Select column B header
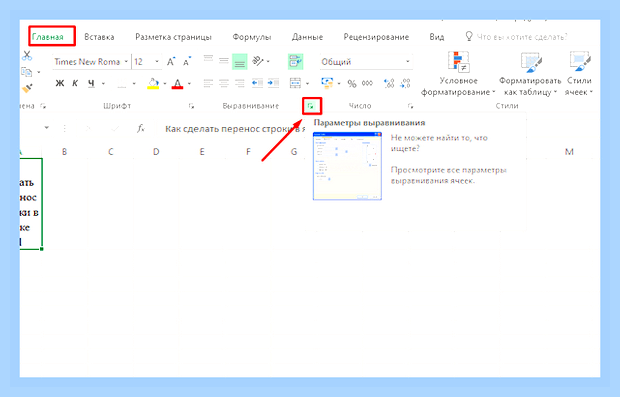 [64, 152]
